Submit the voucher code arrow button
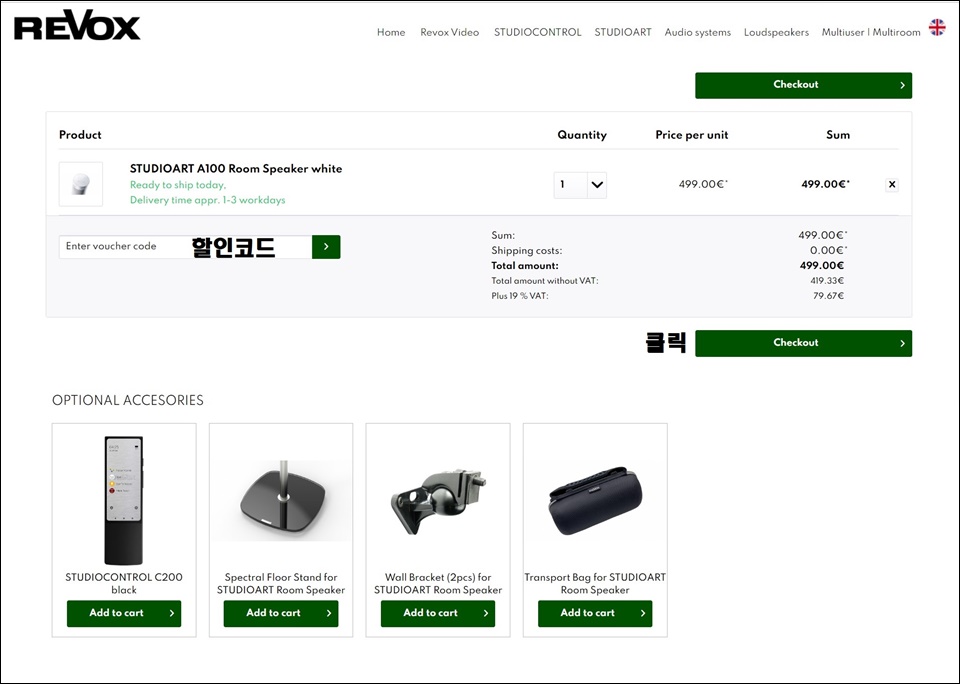The image size is (960, 684). [x=326, y=247]
